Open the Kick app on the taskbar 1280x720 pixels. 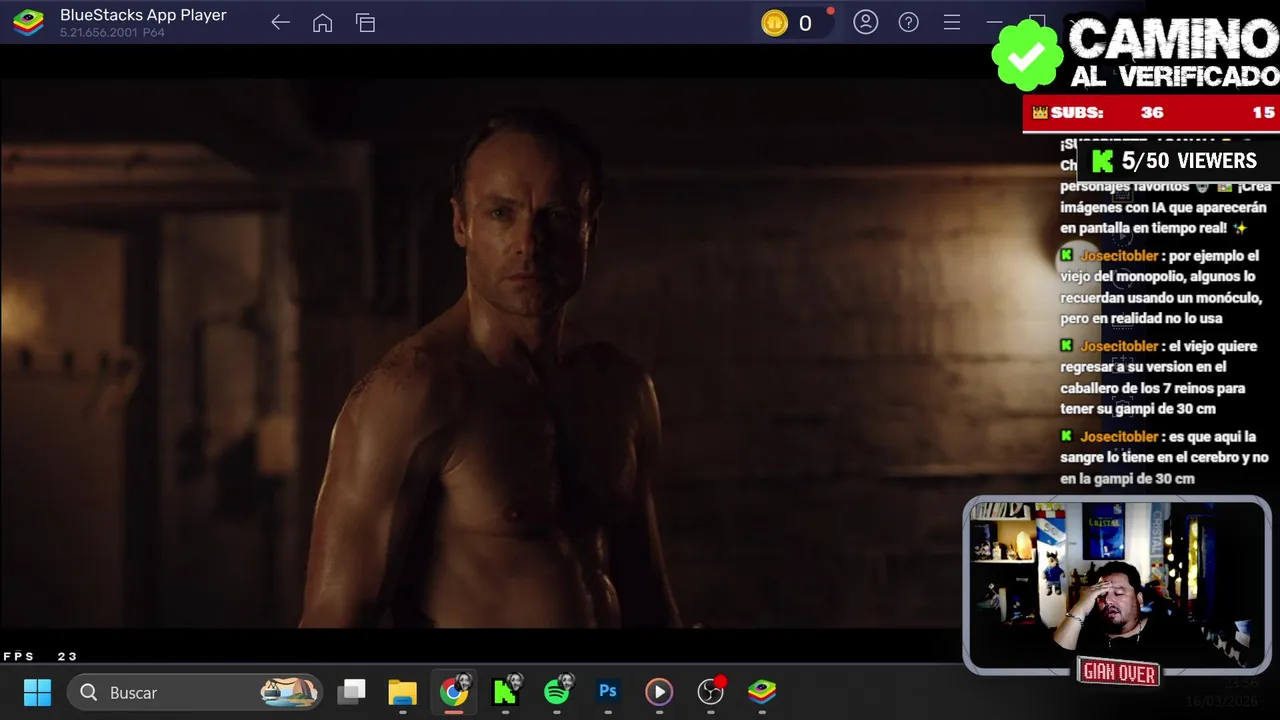[507, 690]
